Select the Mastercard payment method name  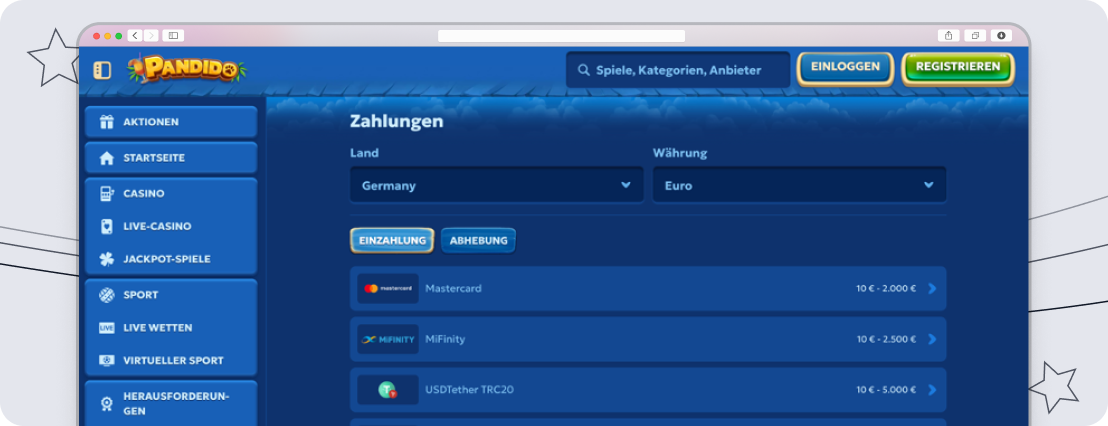coord(453,288)
